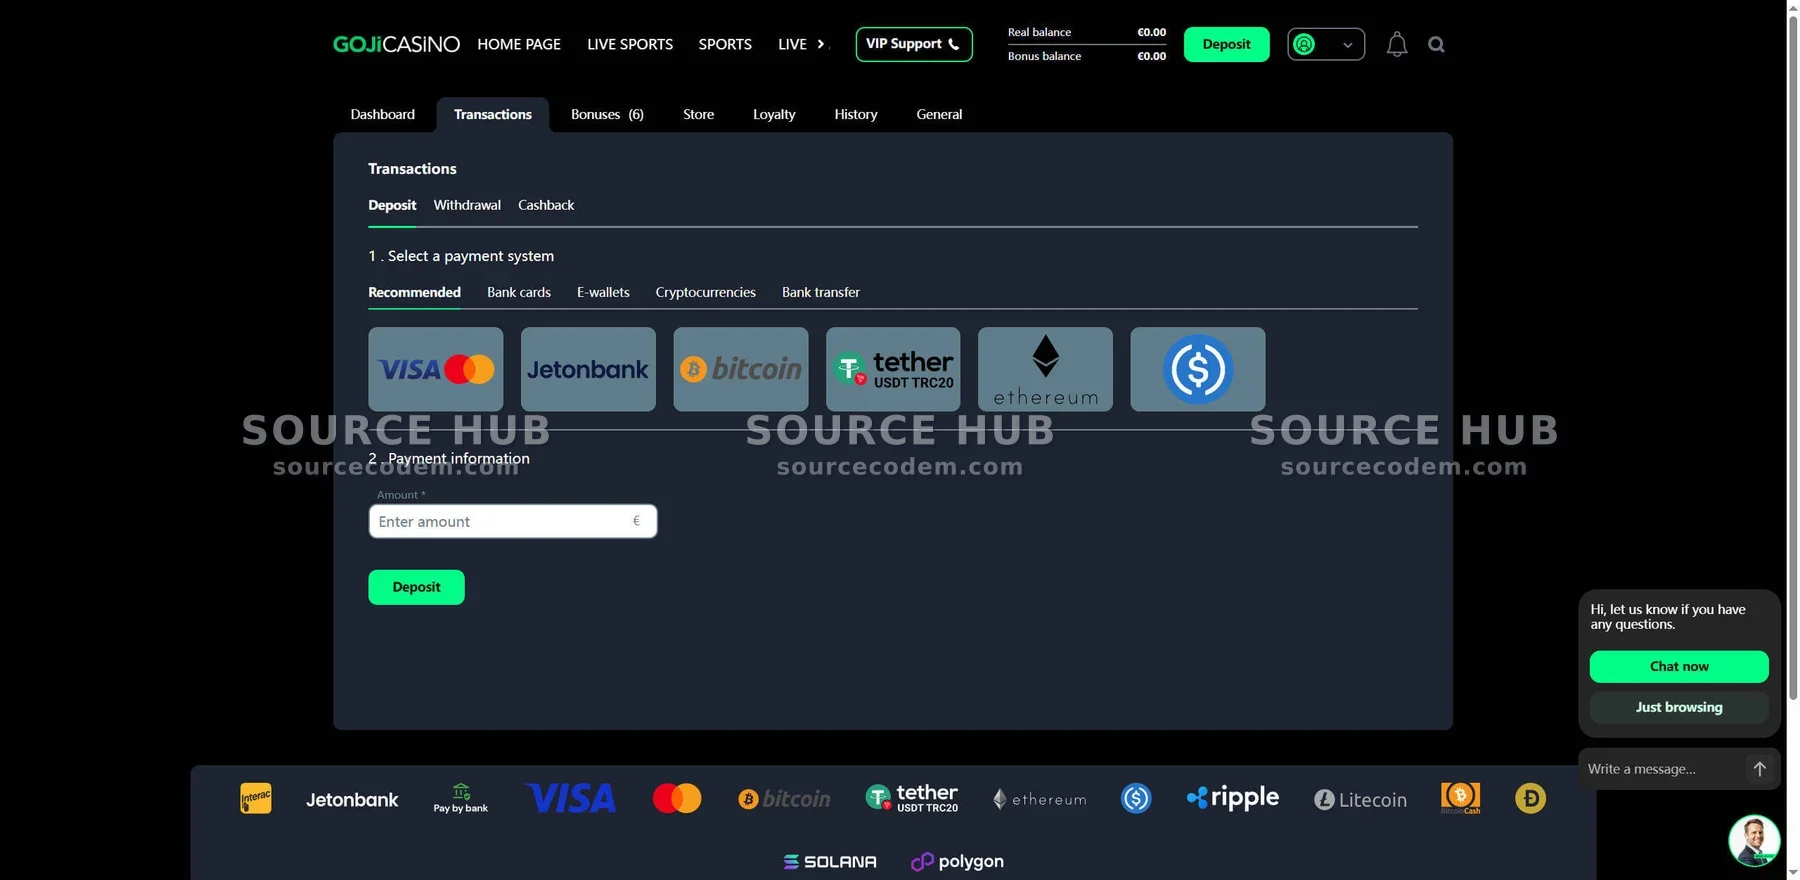Open the Store tab

[698, 114]
